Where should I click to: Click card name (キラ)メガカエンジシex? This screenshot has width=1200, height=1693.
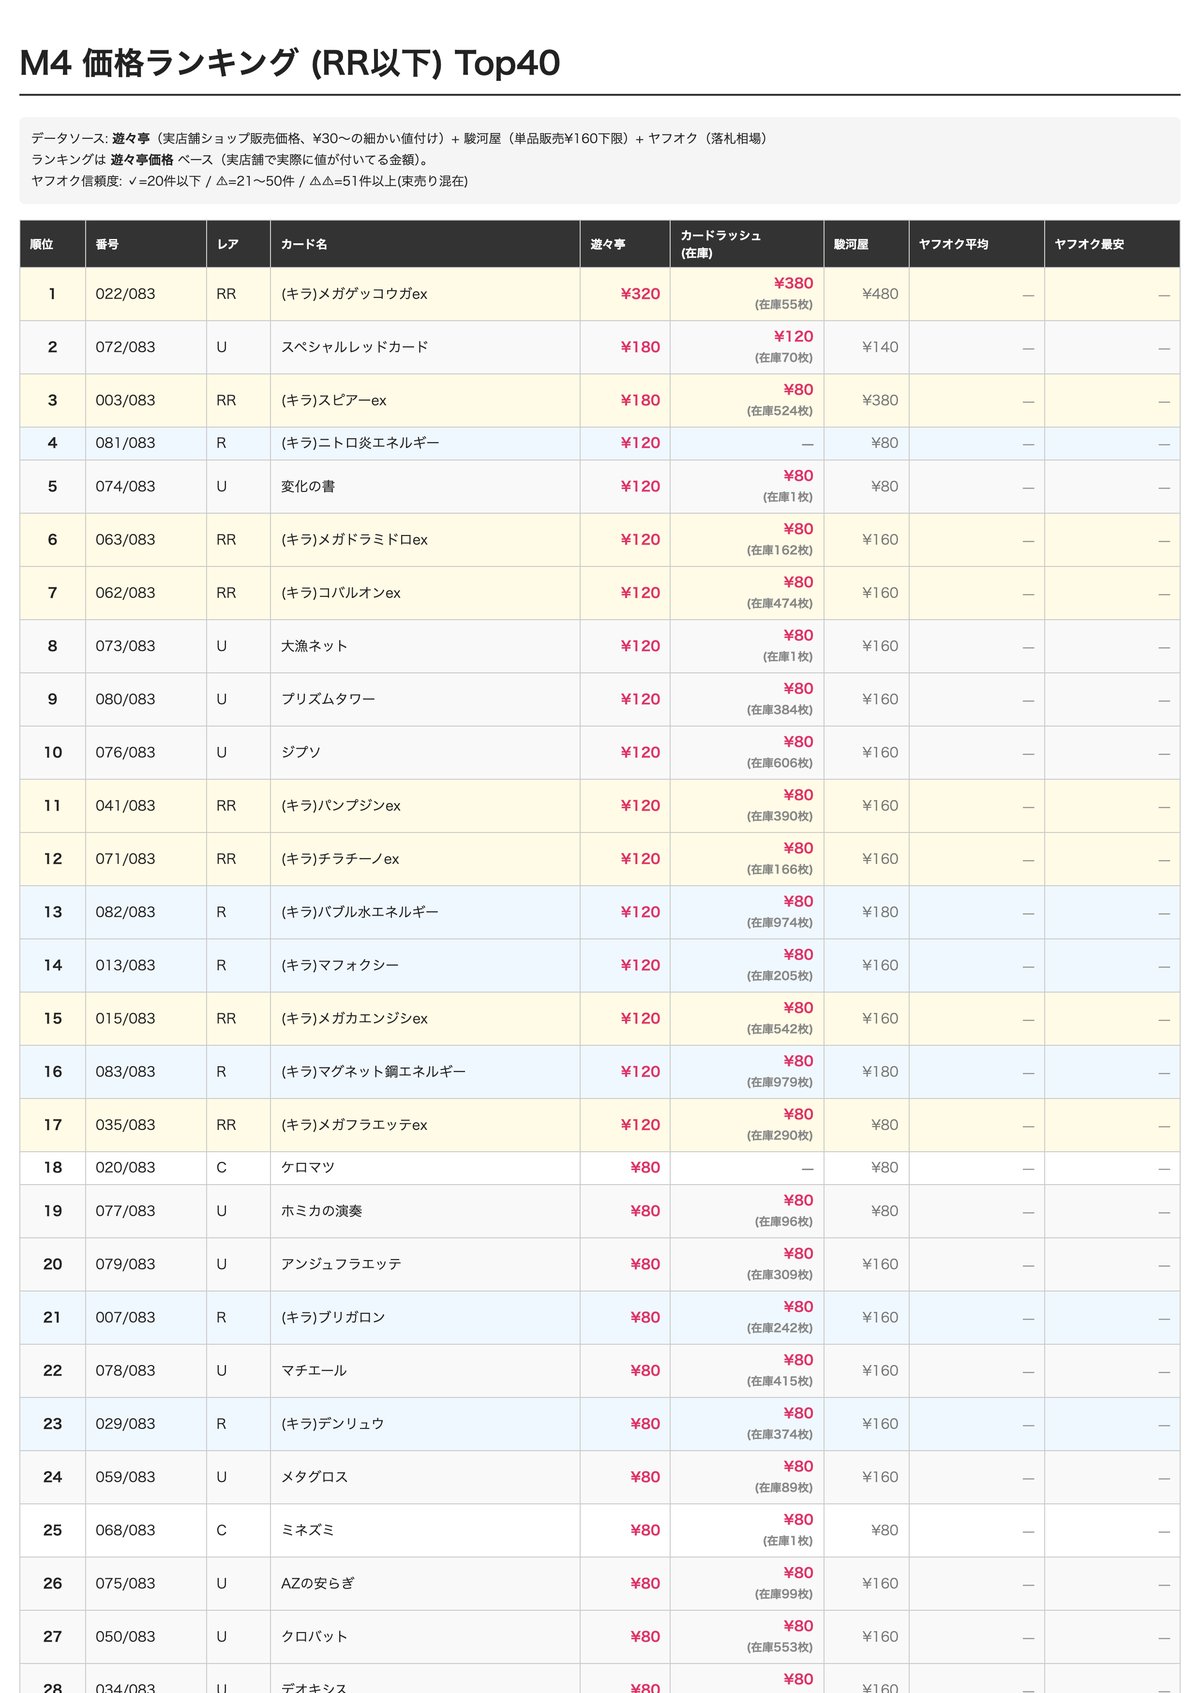point(354,1018)
